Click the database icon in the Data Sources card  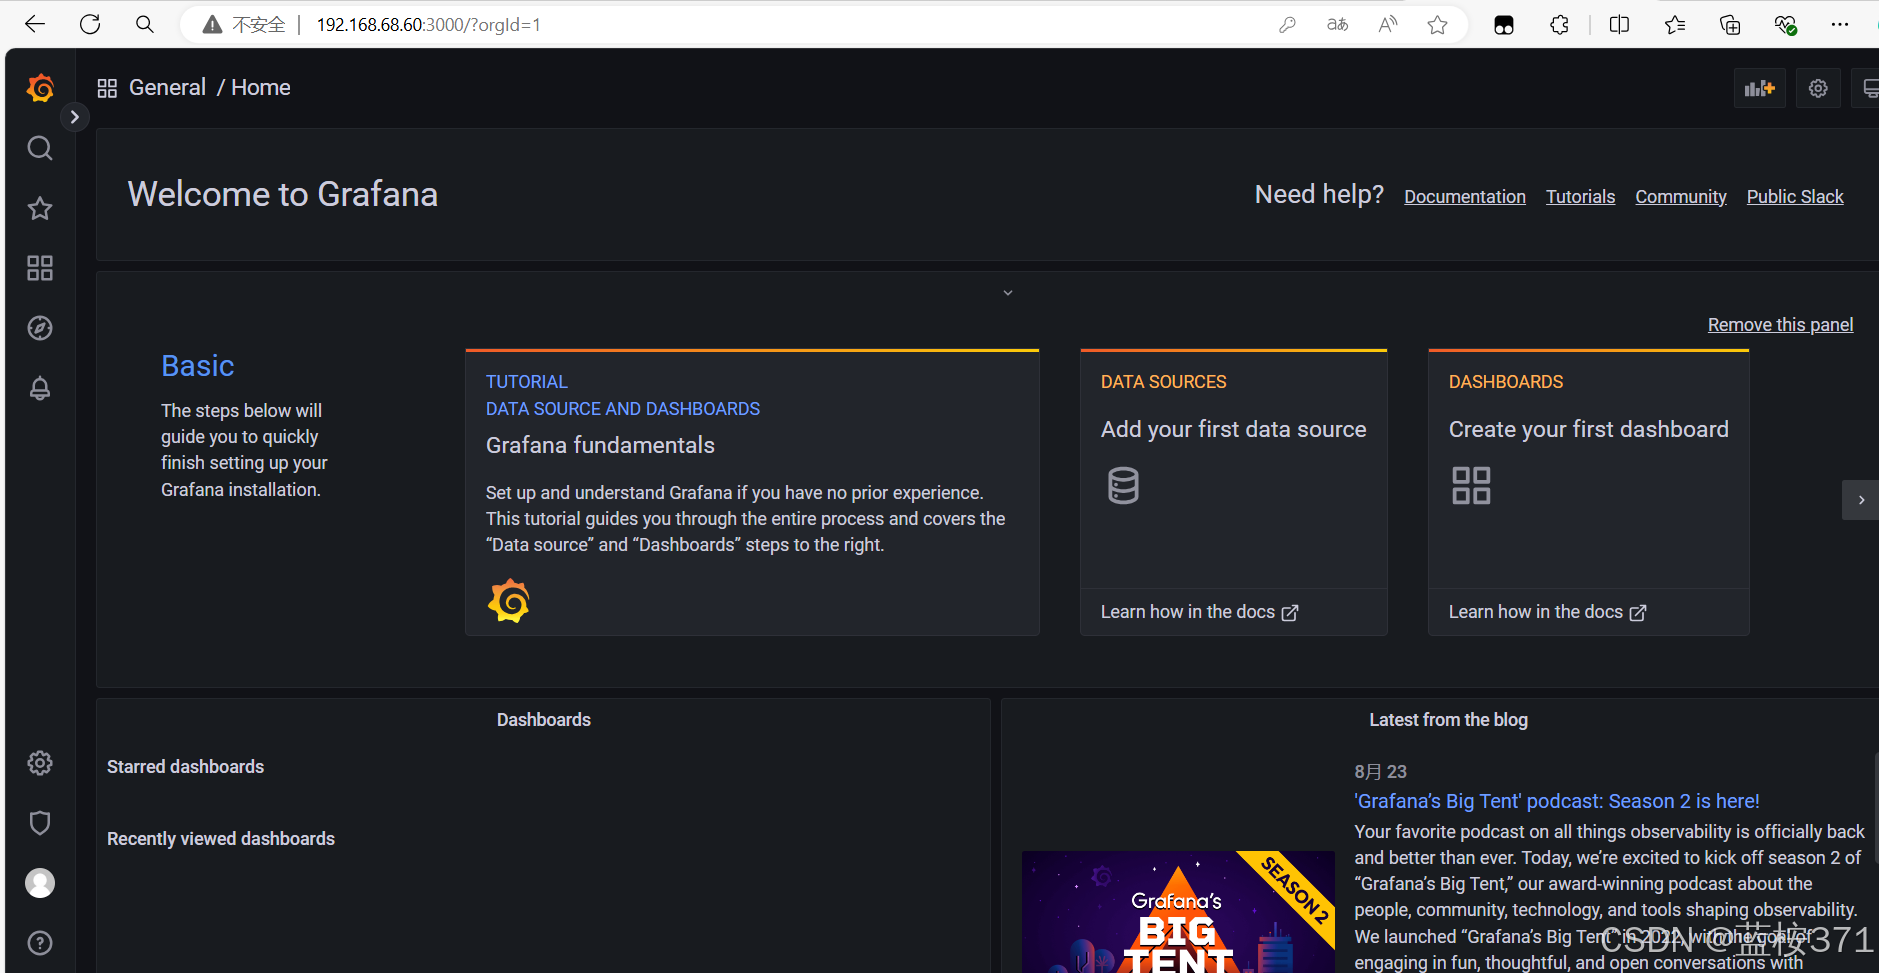tap(1123, 486)
